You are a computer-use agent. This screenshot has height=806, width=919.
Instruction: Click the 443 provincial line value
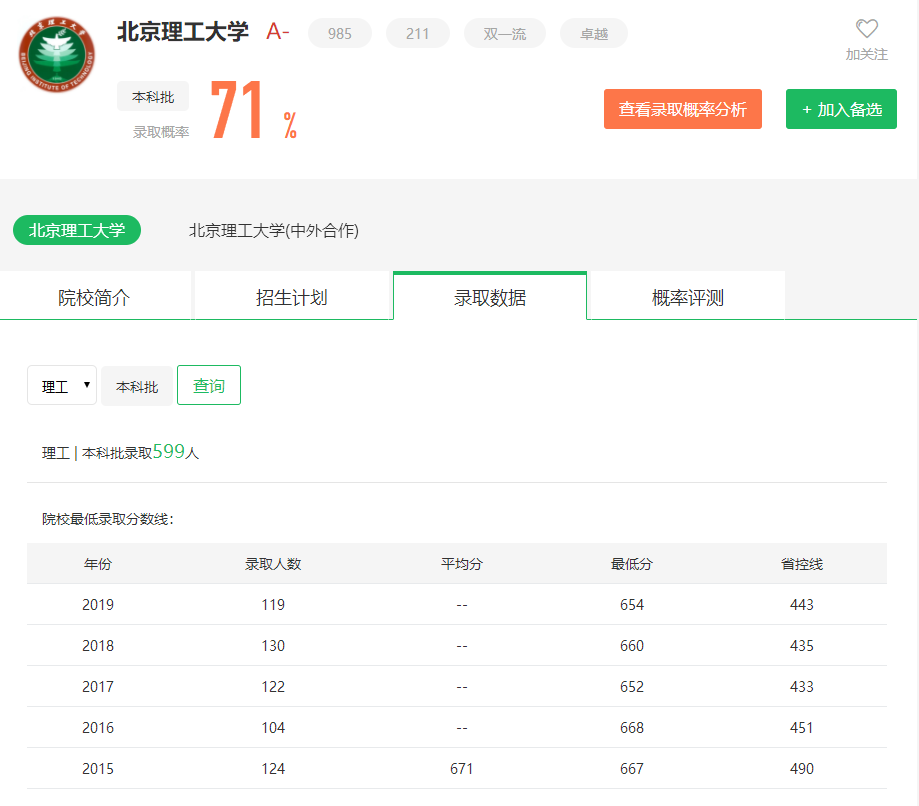pyautogui.click(x=802, y=604)
